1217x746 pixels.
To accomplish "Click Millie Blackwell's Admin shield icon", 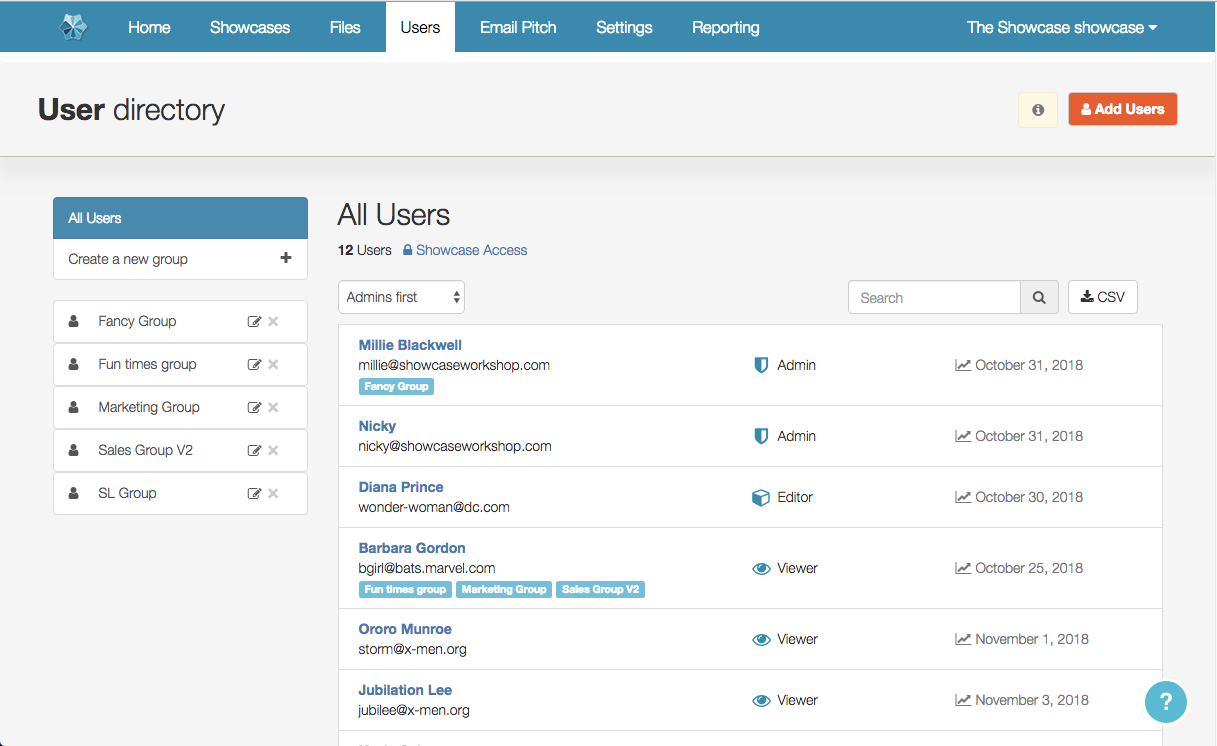I will (x=761, y=365).
